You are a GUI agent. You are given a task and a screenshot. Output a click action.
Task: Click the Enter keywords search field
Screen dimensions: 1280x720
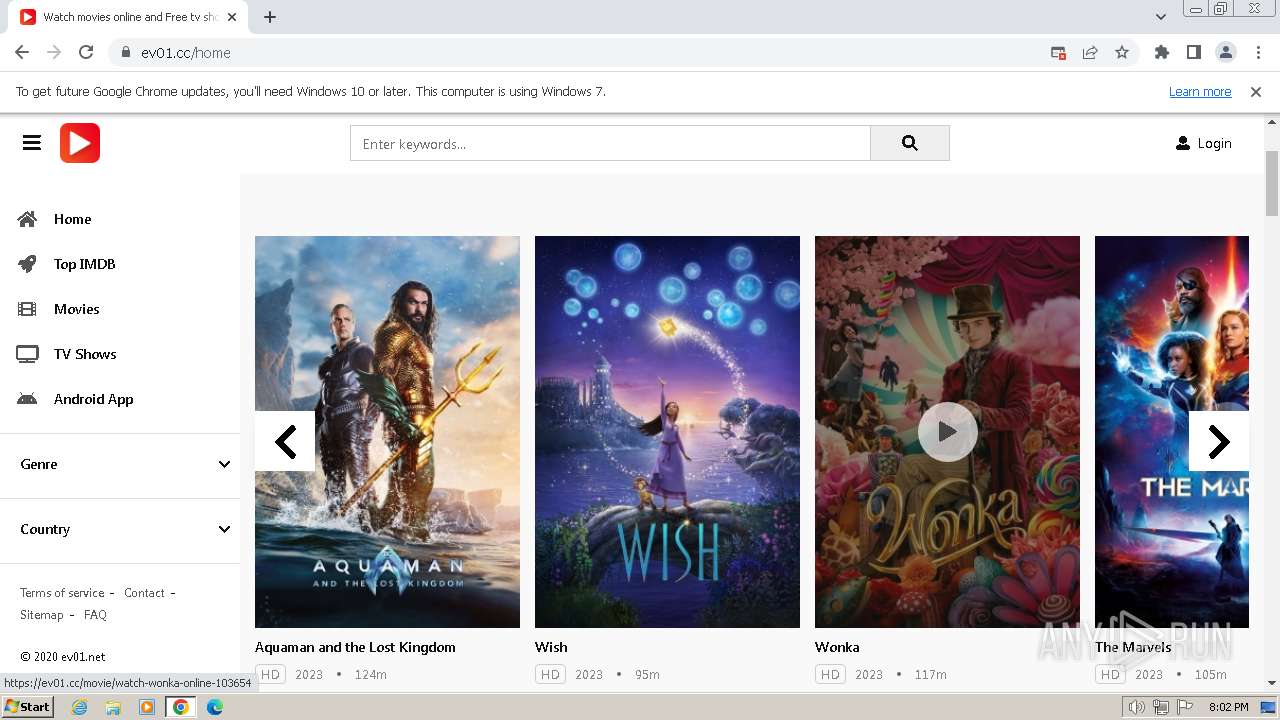tap(610, 143)
